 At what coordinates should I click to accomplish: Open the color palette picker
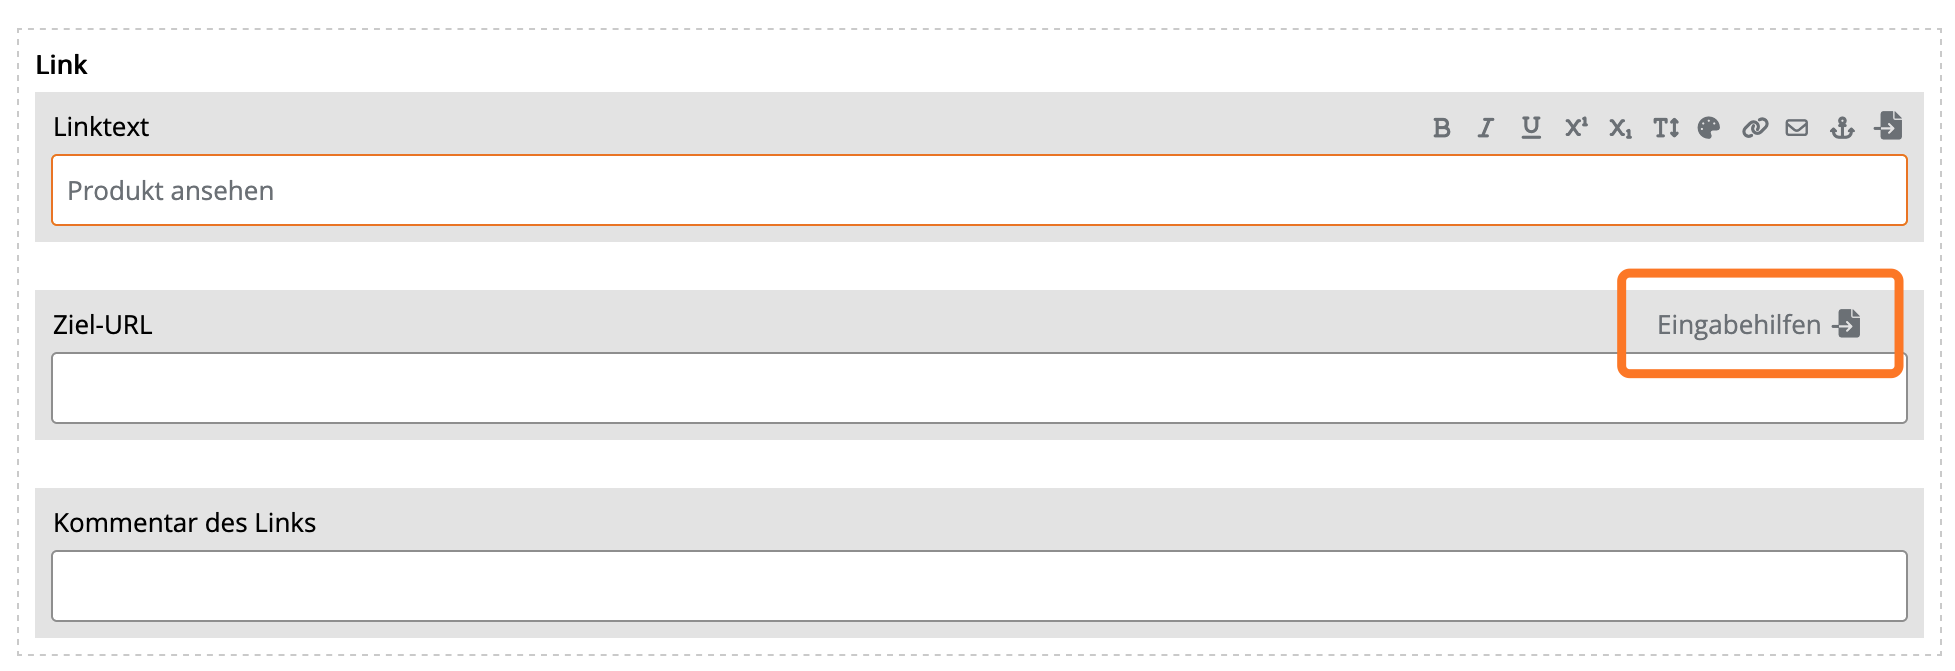click(1709, 128)
